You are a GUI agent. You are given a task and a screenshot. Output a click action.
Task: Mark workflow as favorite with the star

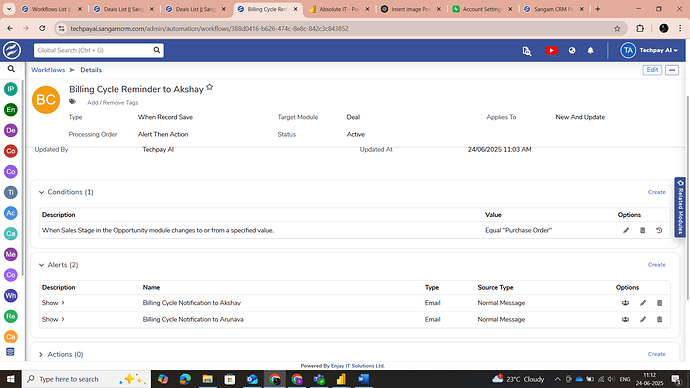point(210,87)
